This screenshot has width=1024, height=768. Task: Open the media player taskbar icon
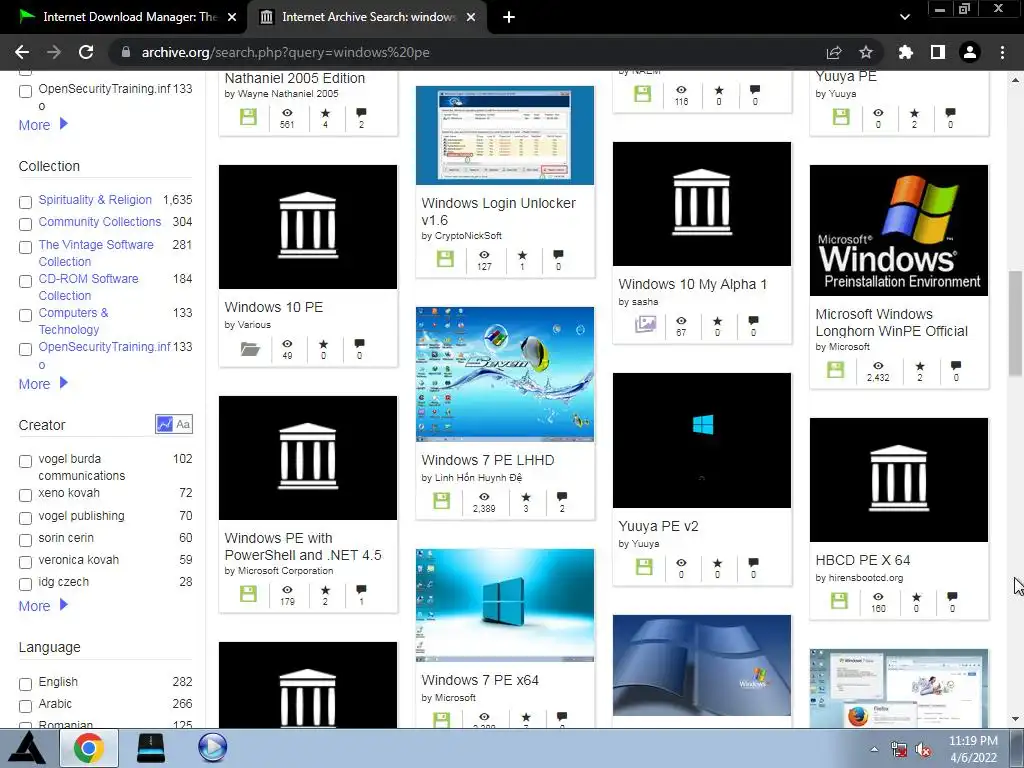coord(212,748)
